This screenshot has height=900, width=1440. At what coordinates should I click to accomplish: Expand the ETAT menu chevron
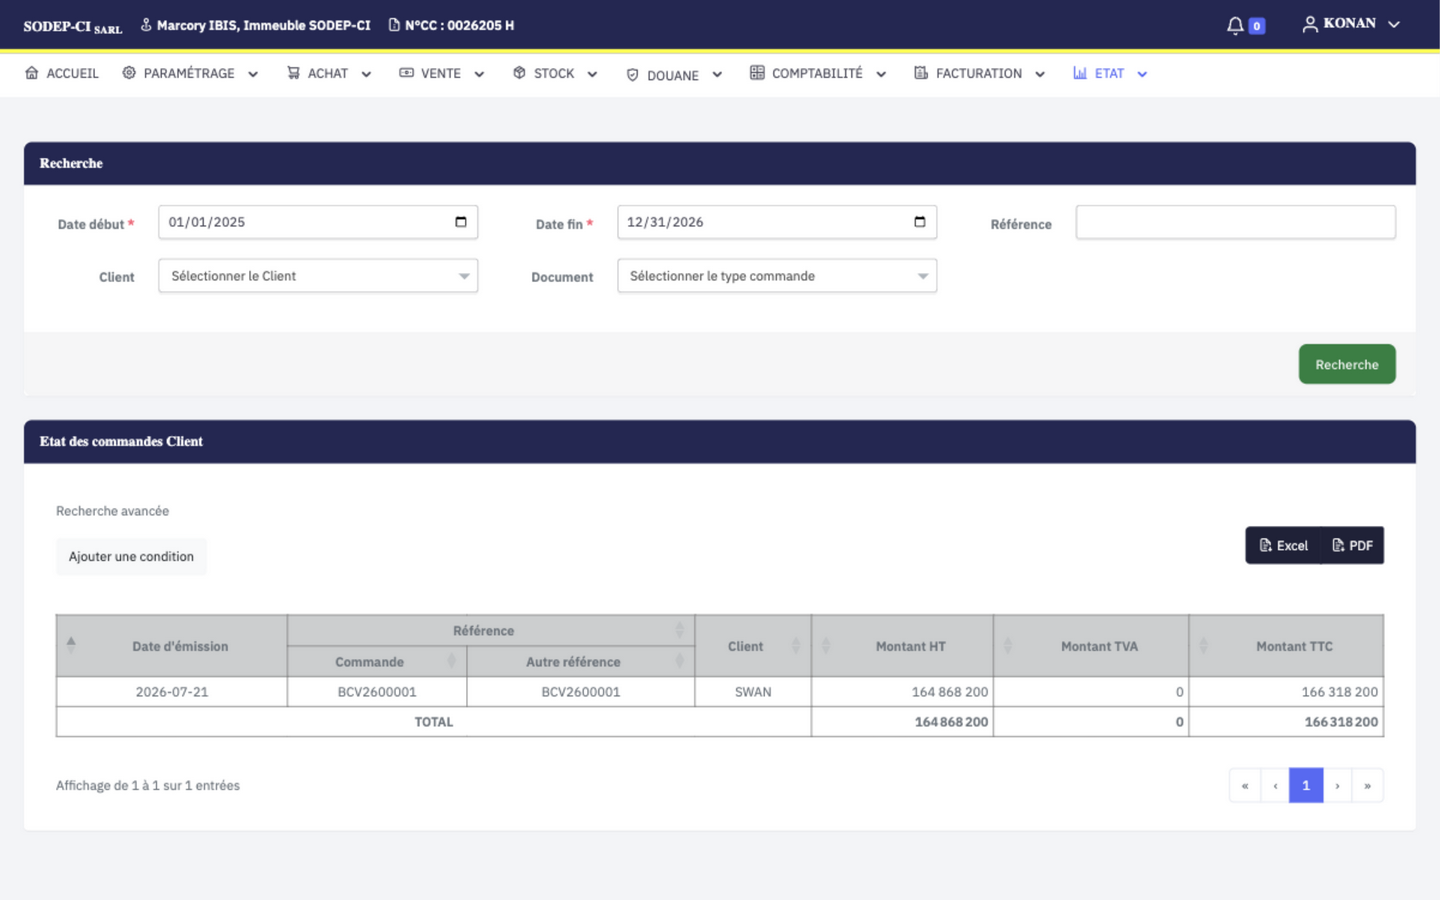click(1142, 74)
